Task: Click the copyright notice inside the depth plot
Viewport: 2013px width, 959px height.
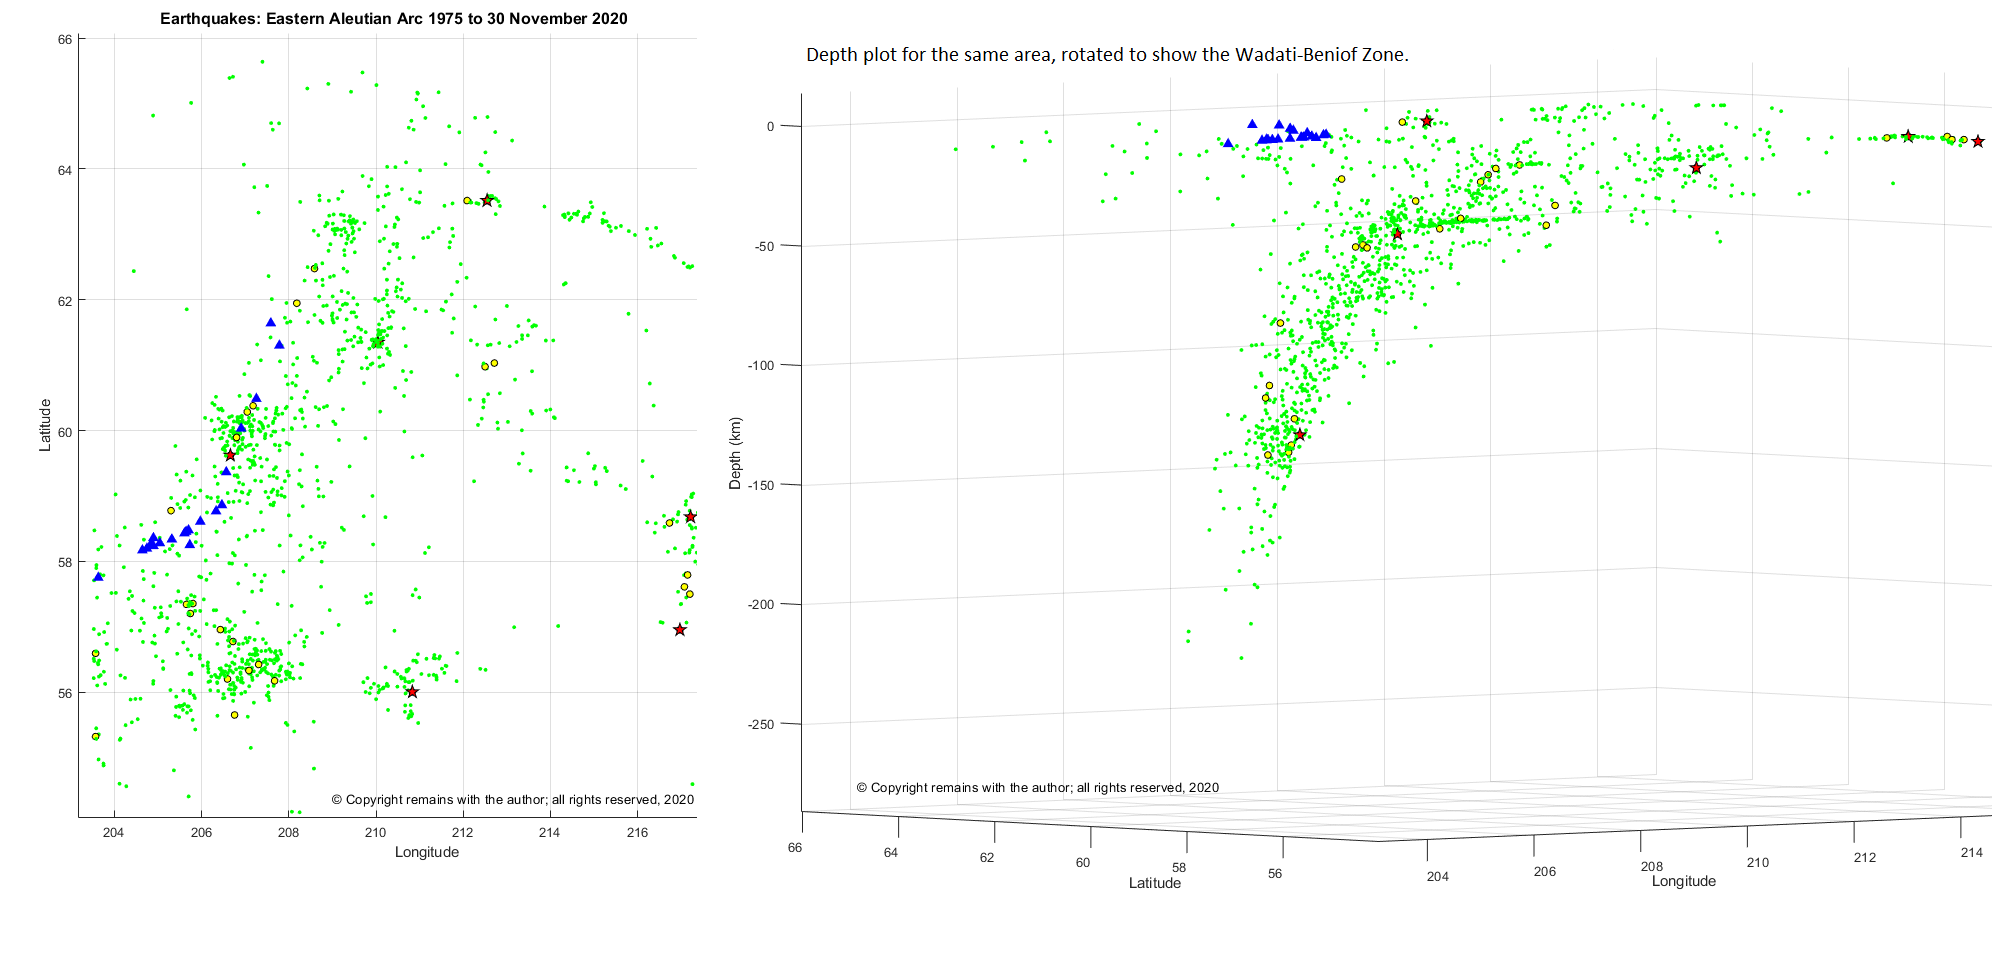Action: (x=1038, y=788)
